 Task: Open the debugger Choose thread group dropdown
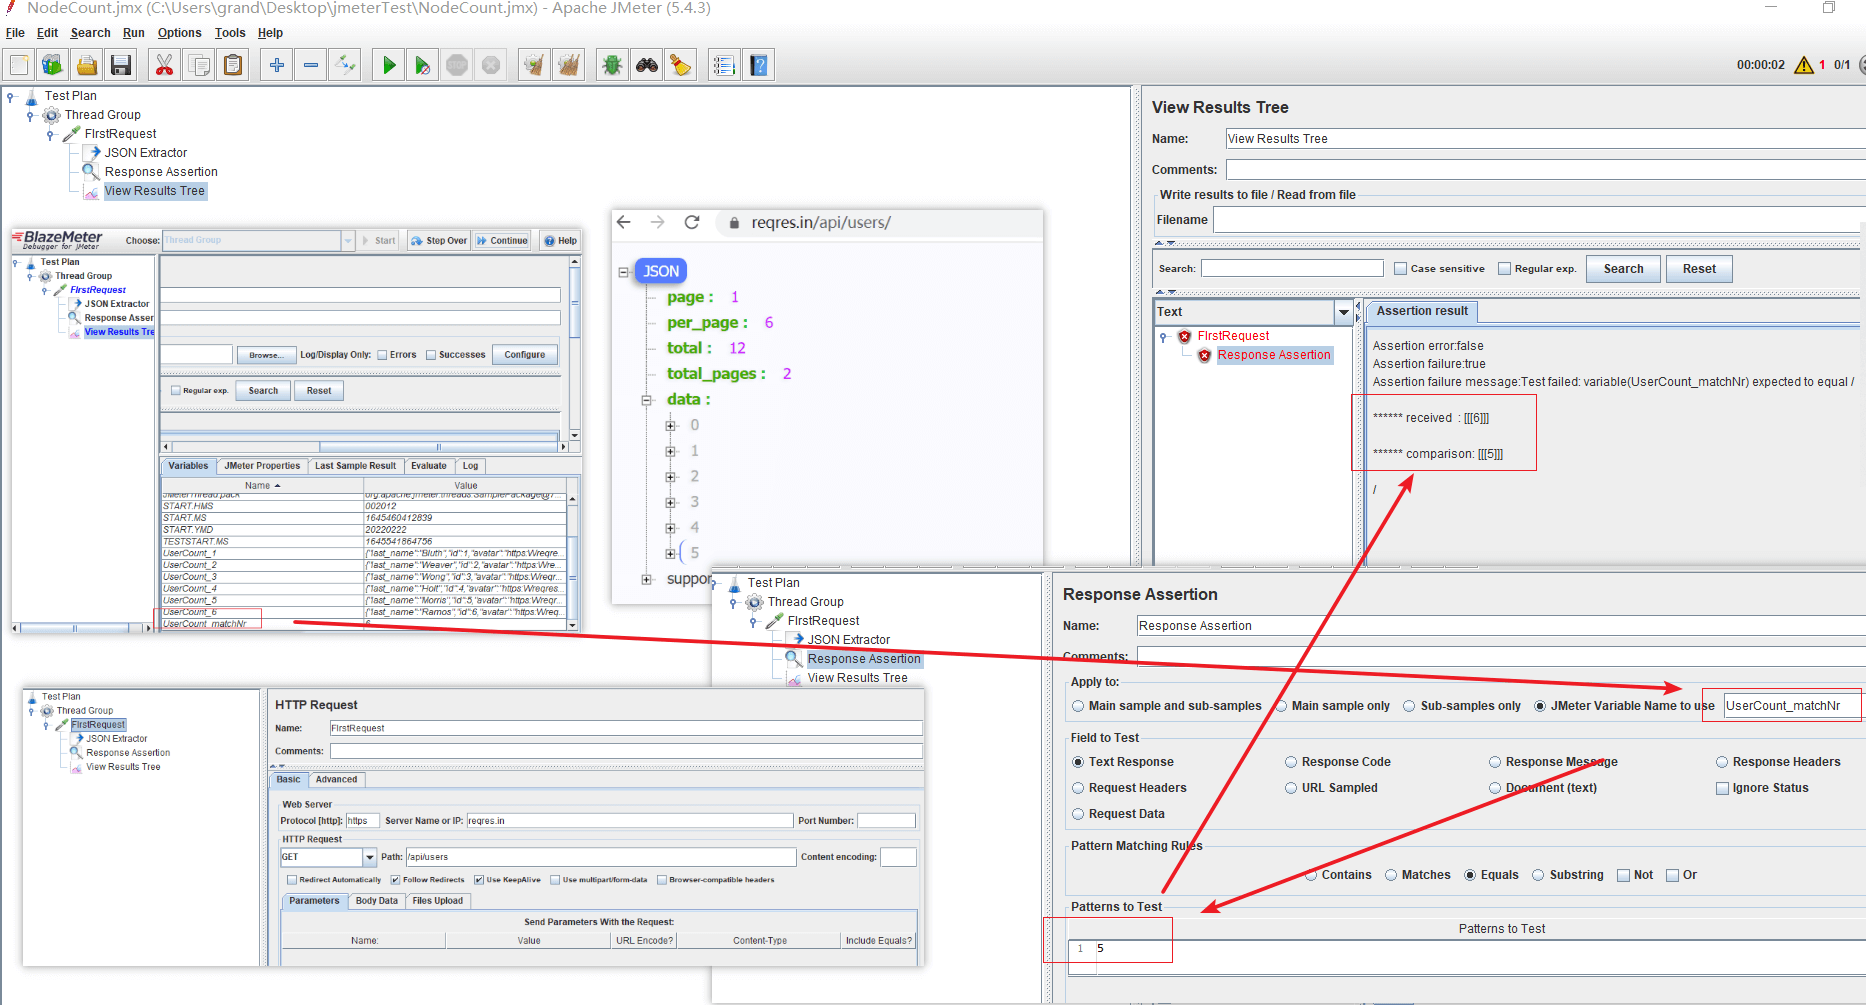point(348,241)
